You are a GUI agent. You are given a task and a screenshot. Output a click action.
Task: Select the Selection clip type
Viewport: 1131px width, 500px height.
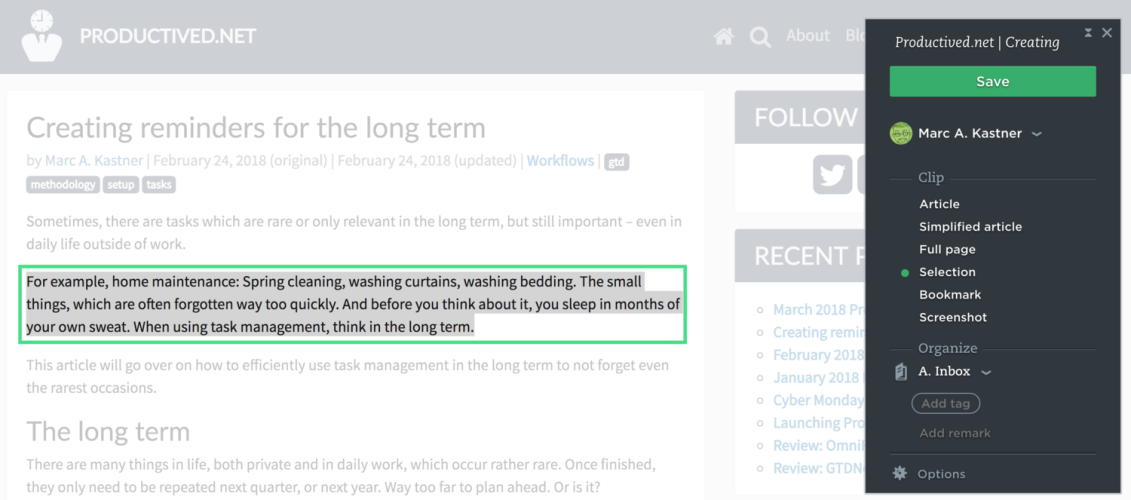click(x=947, y=272)
